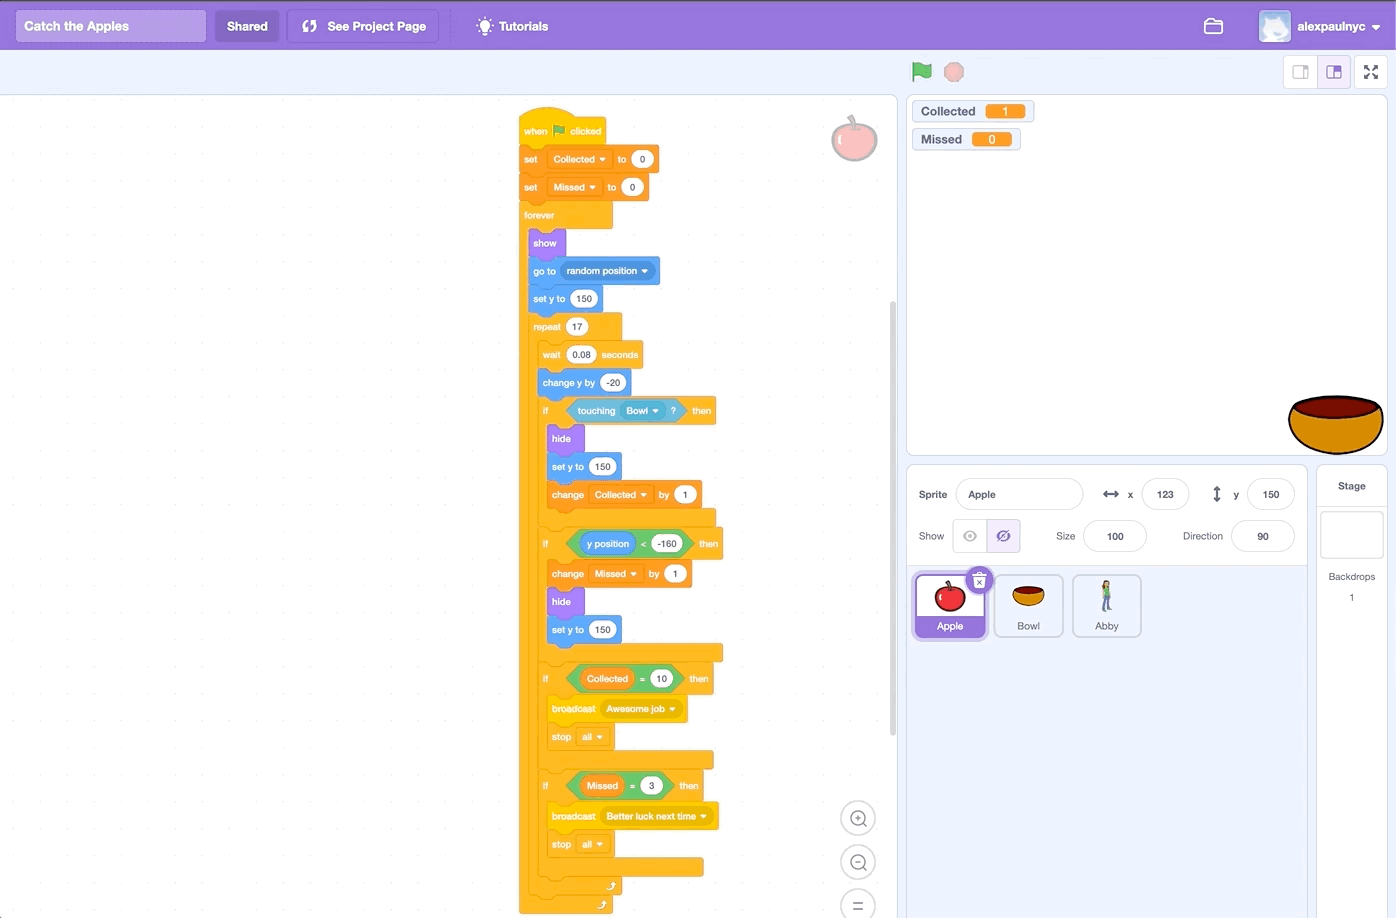
Task: Zoom in on the code workspace
Action: click(x=858, y=818)
